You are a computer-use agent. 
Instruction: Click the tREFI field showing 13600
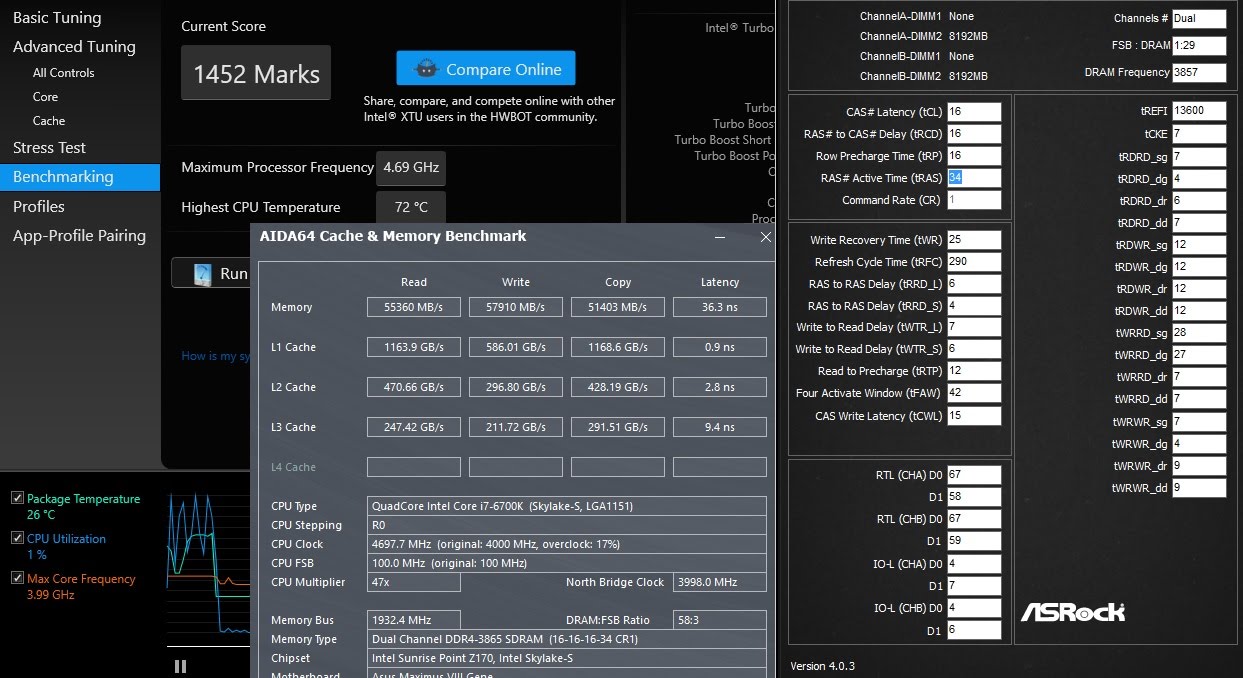(x=1199, y=111)
